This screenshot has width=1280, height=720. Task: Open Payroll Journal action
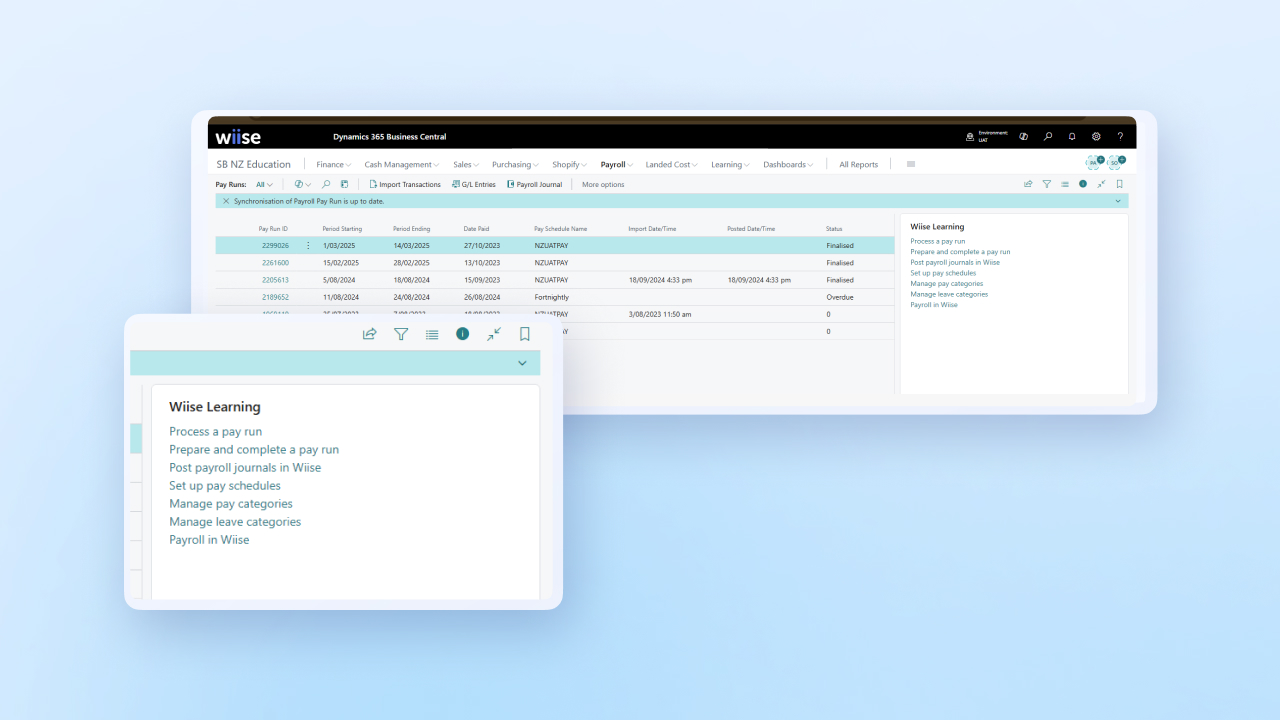[535, 184]
